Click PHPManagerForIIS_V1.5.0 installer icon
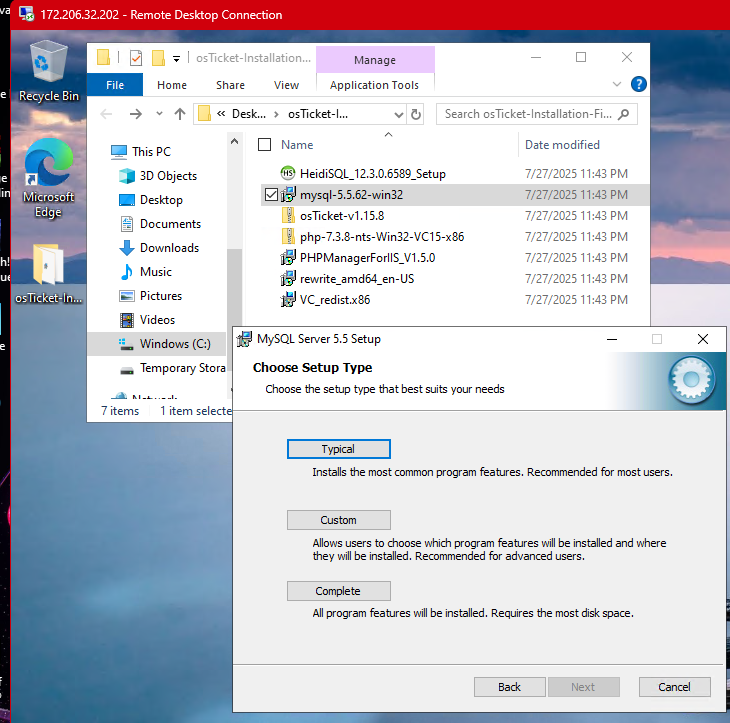This screenshot has height=723, width=730. point(288,257)
